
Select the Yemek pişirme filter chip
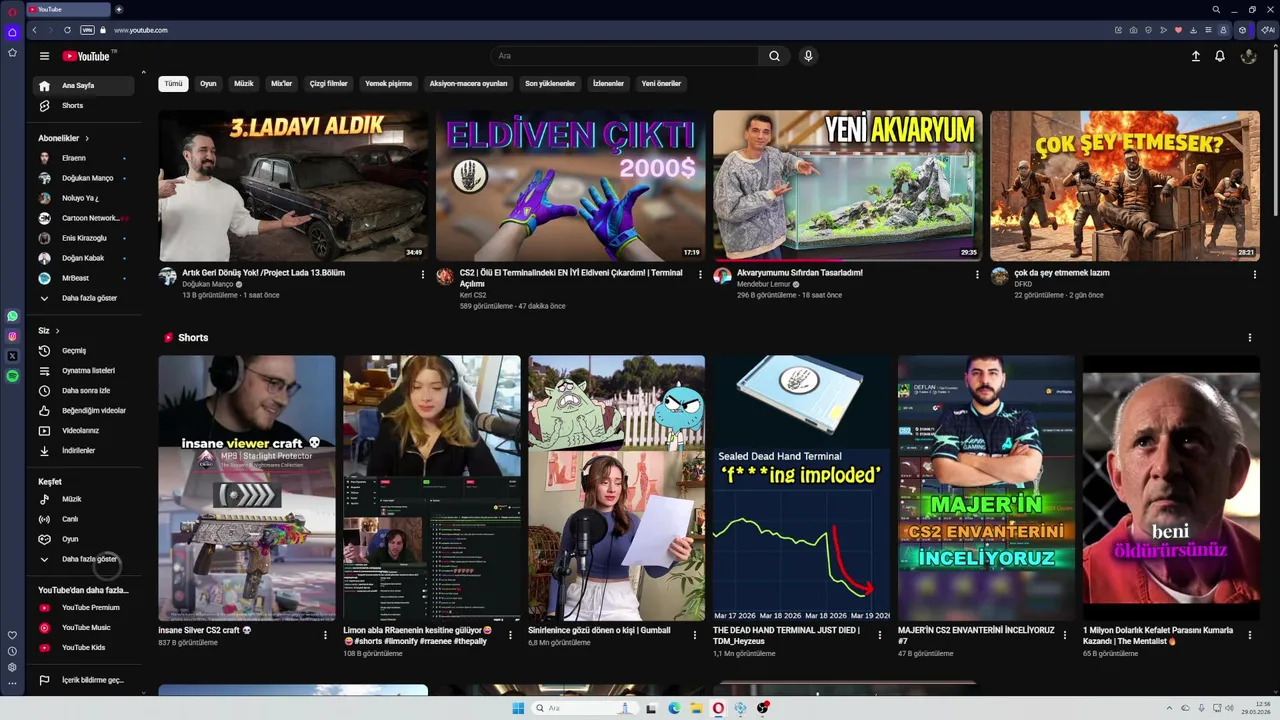click(x=388, y=84)
